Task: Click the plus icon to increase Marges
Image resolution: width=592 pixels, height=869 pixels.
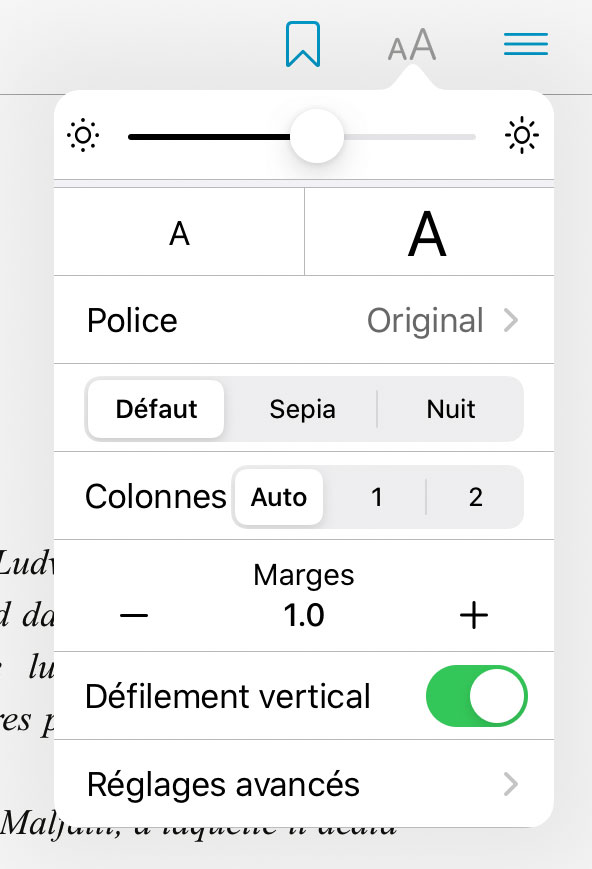Action: point(473,616)
